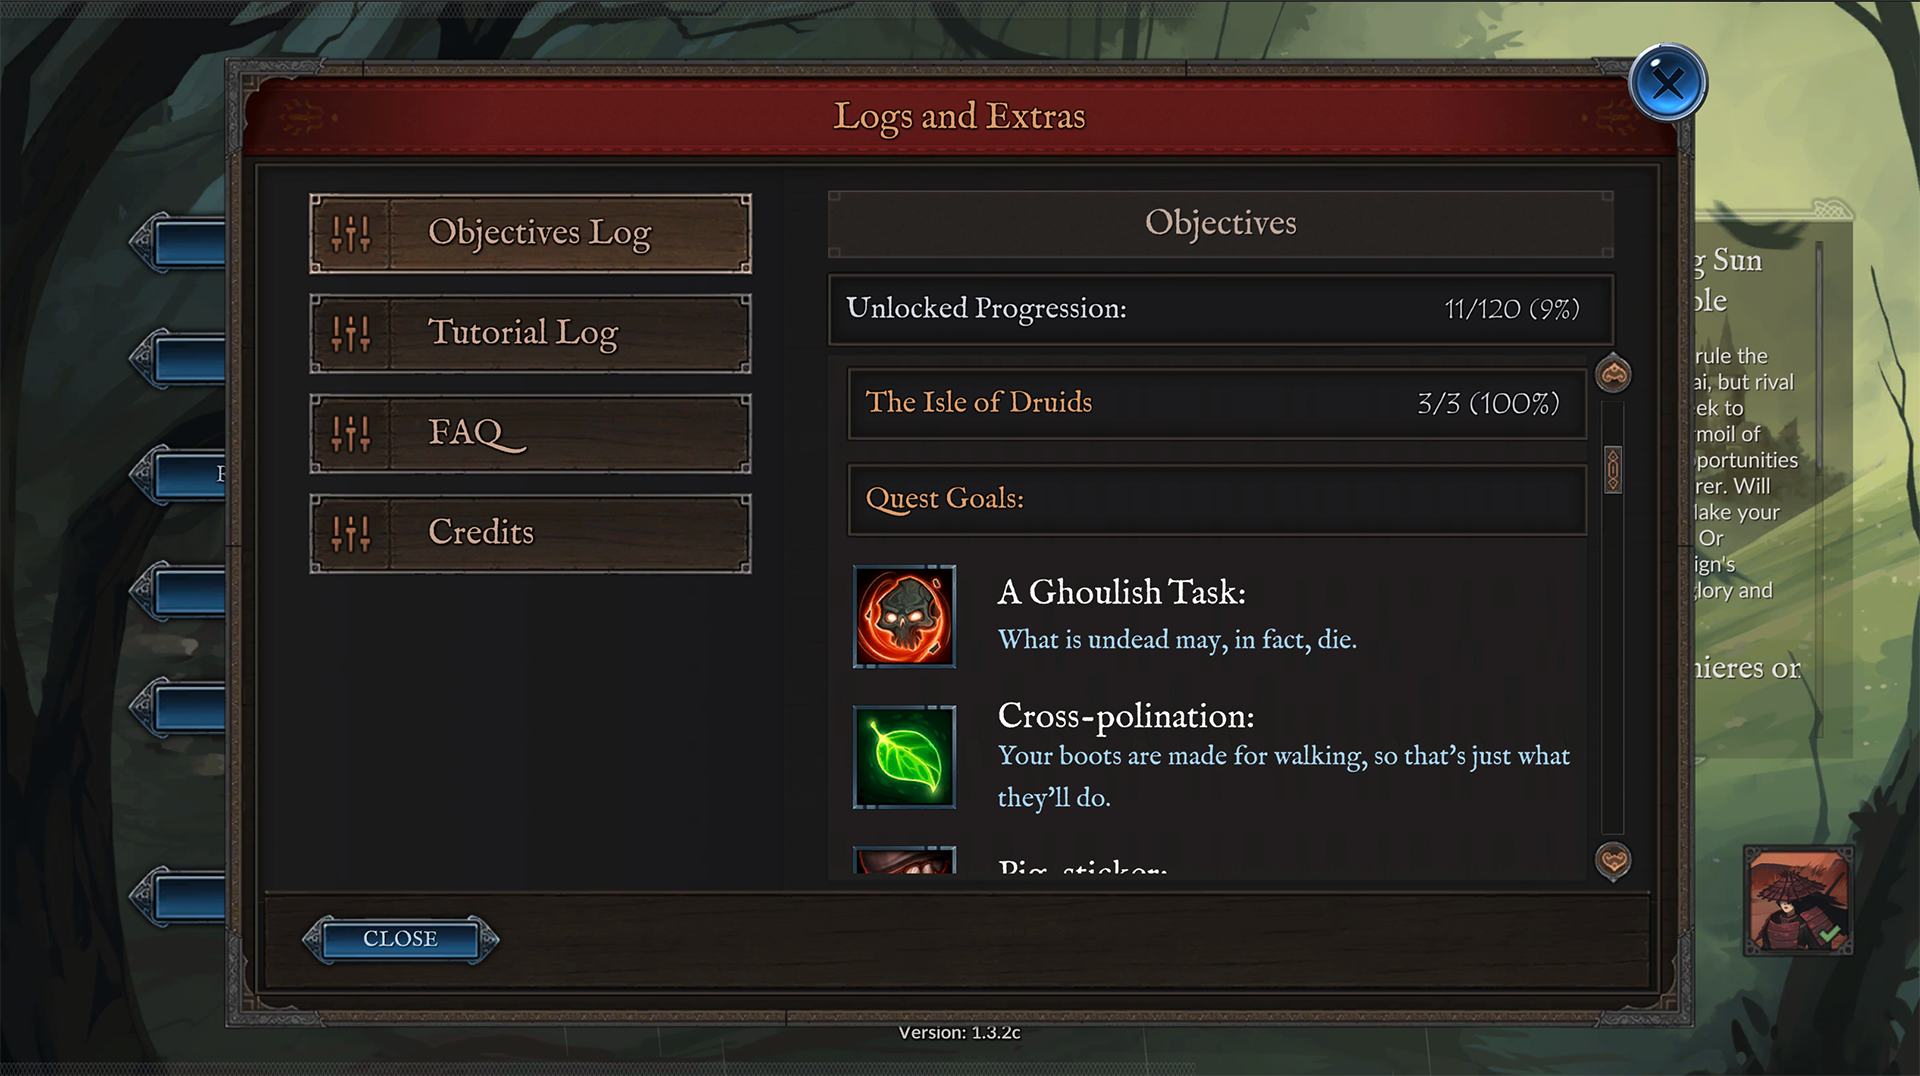Click the slider icon beside FAQ
The width and height of the screenshot is (1920, 1076).
tap(351, 434)
